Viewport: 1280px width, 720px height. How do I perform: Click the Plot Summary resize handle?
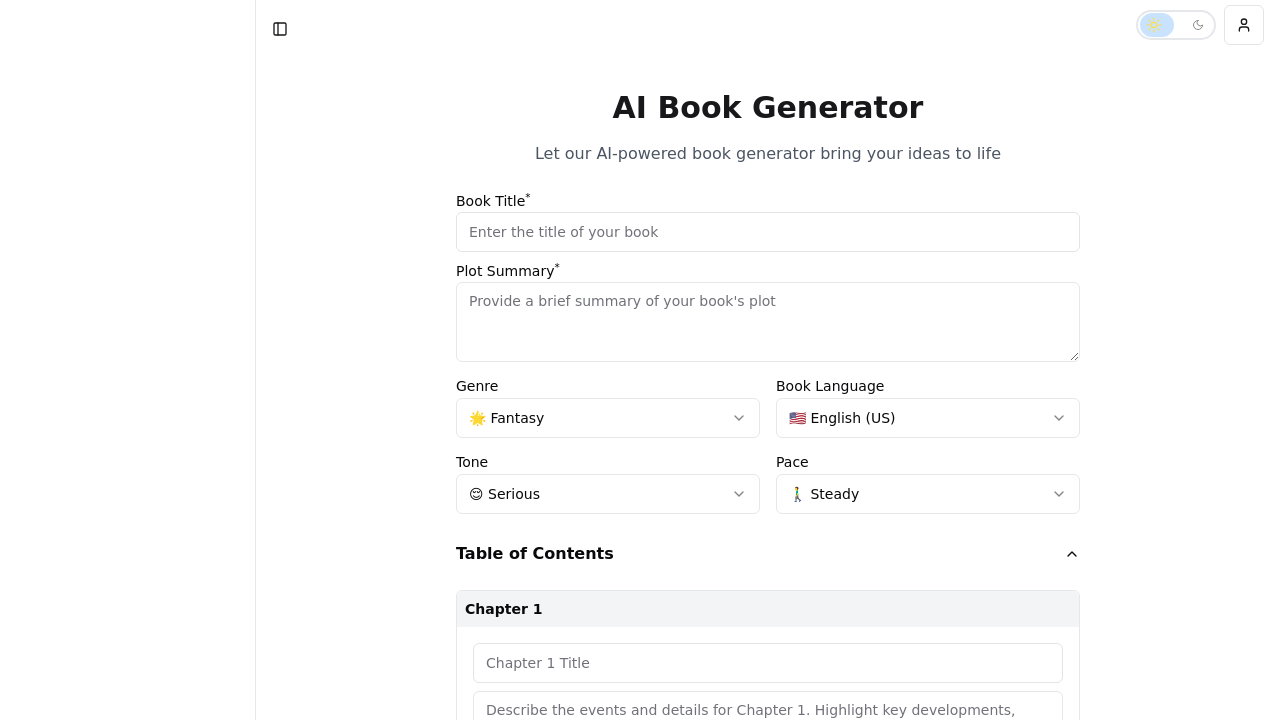click(1074, 354)
